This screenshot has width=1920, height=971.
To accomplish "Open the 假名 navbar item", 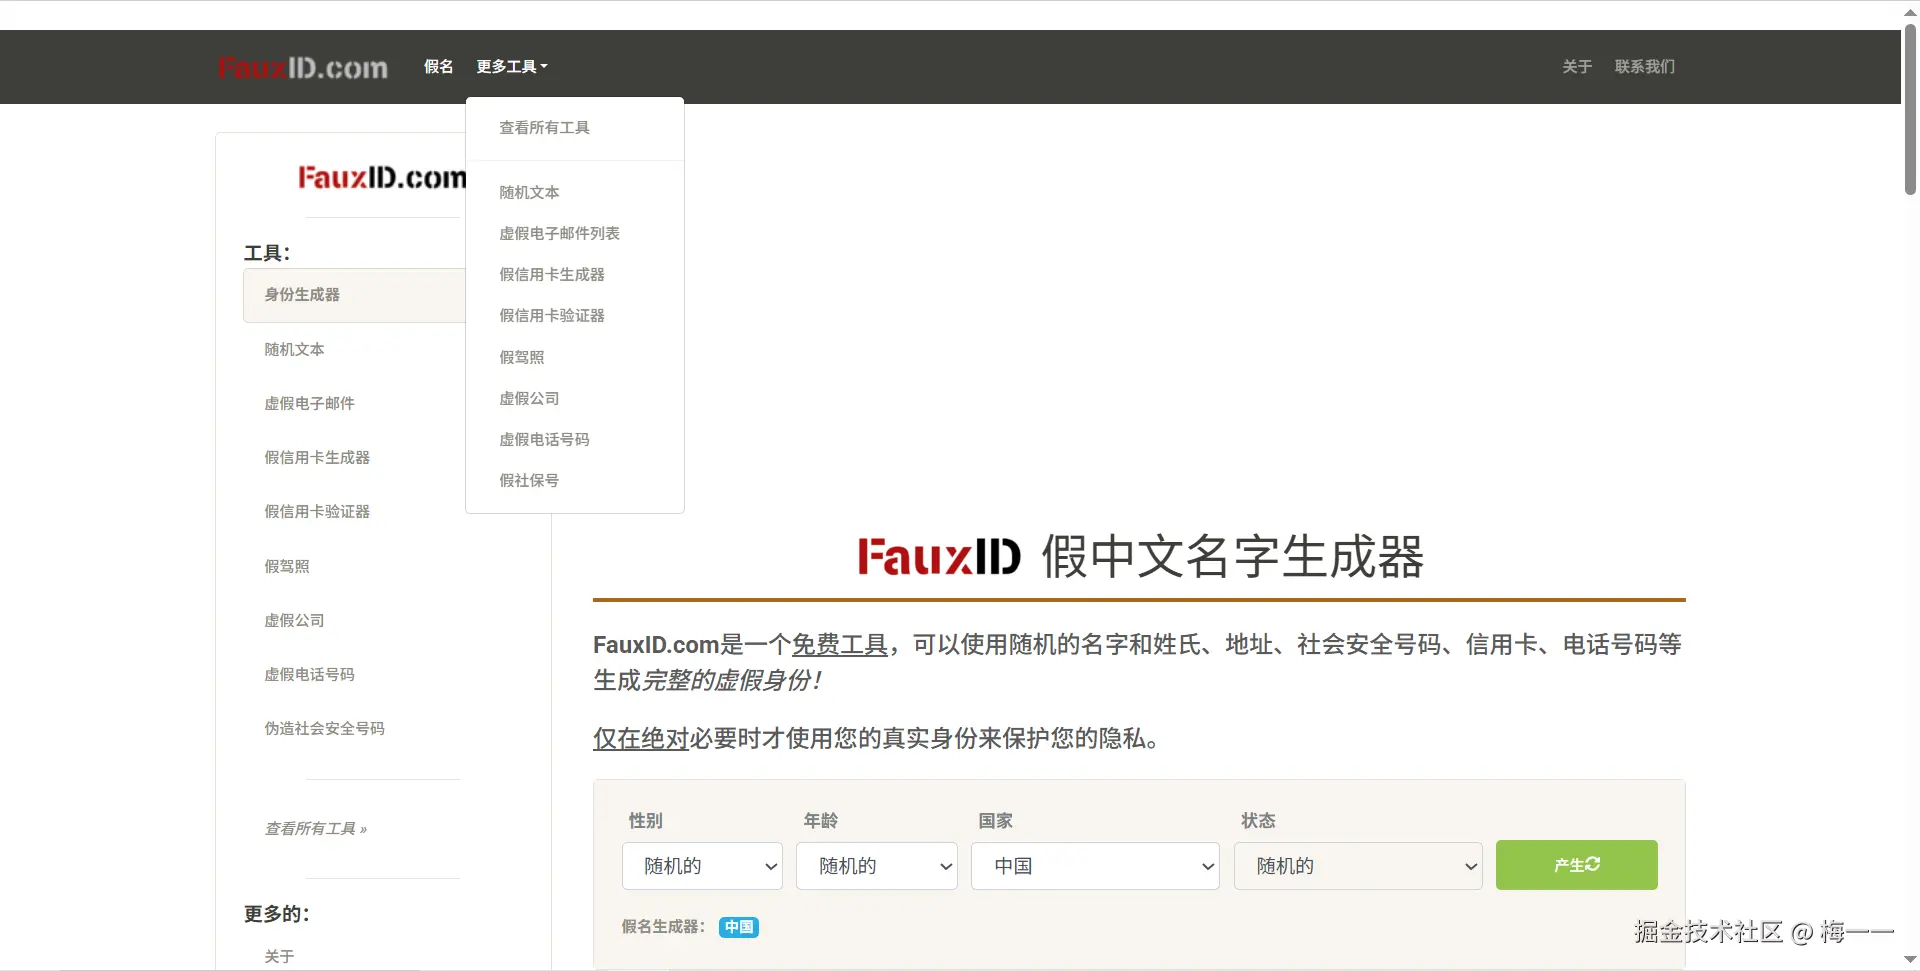I will (438, 67).
